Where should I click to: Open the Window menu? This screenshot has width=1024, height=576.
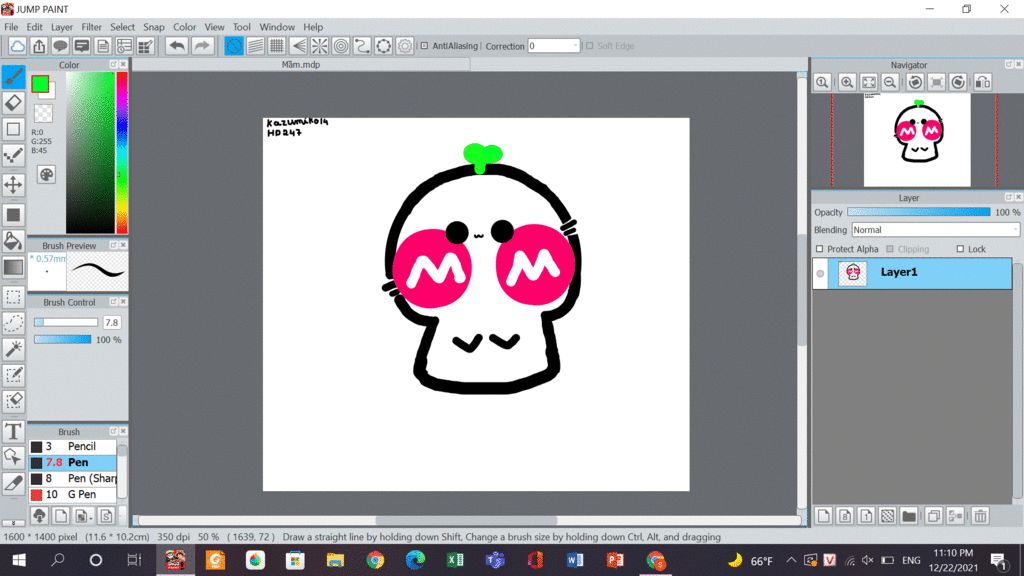tap(277, 27)
